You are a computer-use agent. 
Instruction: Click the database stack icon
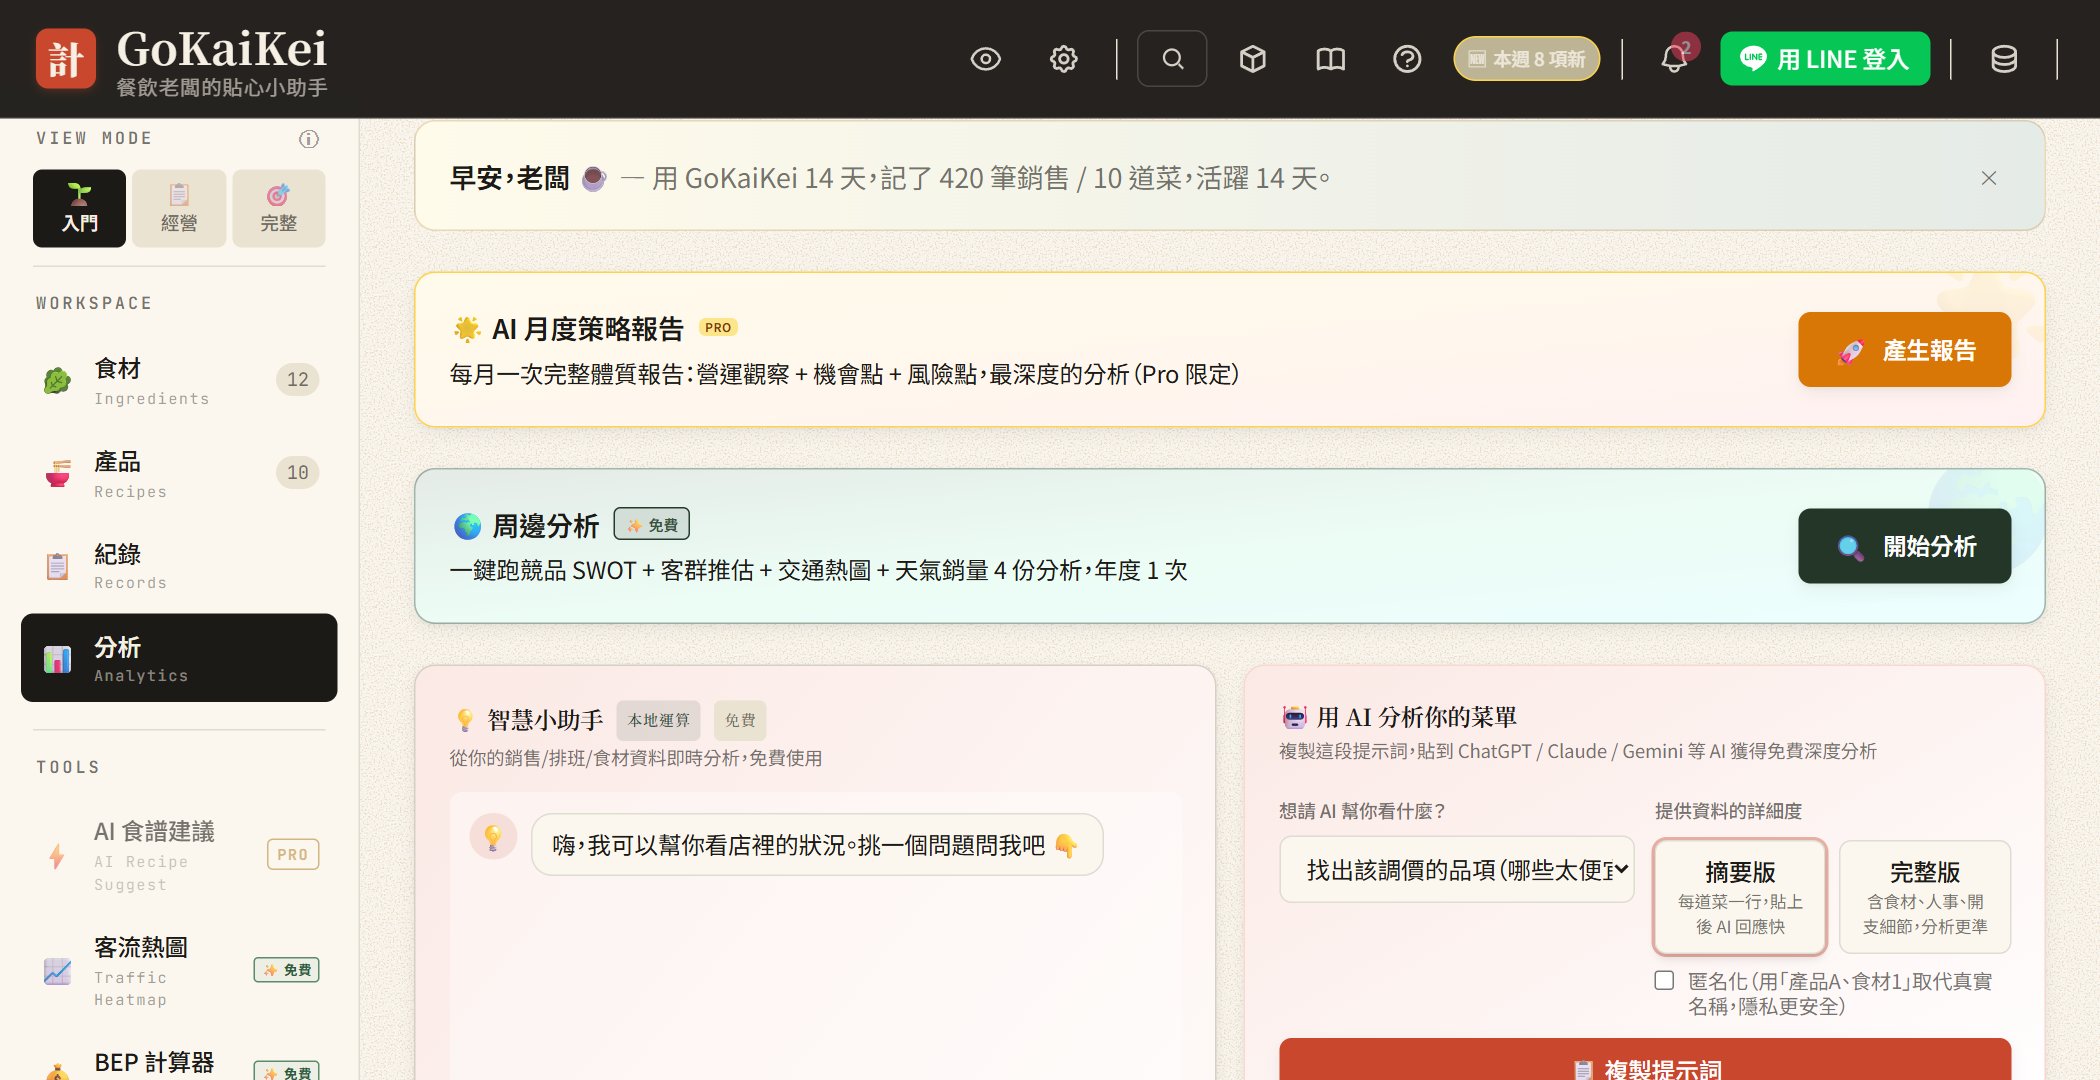2004,59
